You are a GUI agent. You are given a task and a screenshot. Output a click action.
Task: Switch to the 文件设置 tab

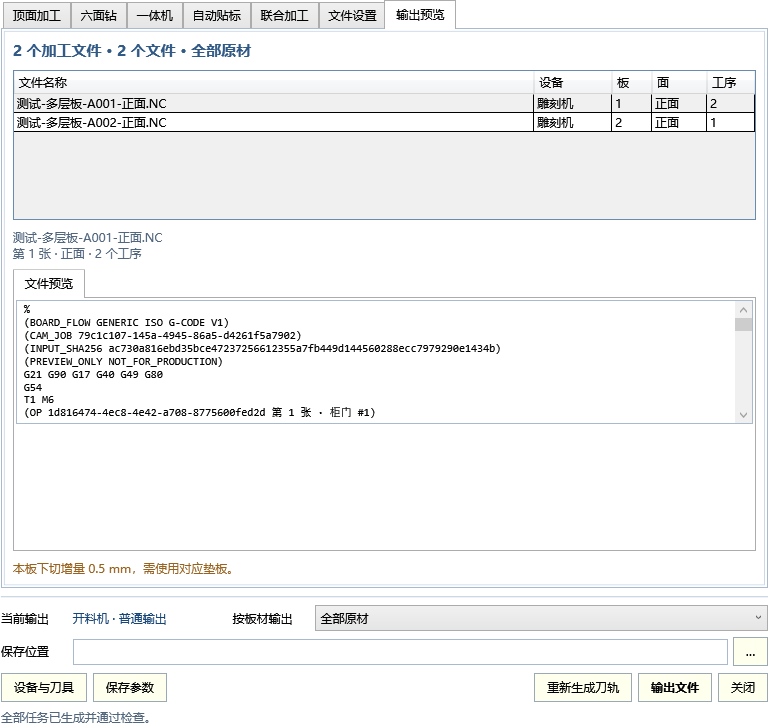352,16
